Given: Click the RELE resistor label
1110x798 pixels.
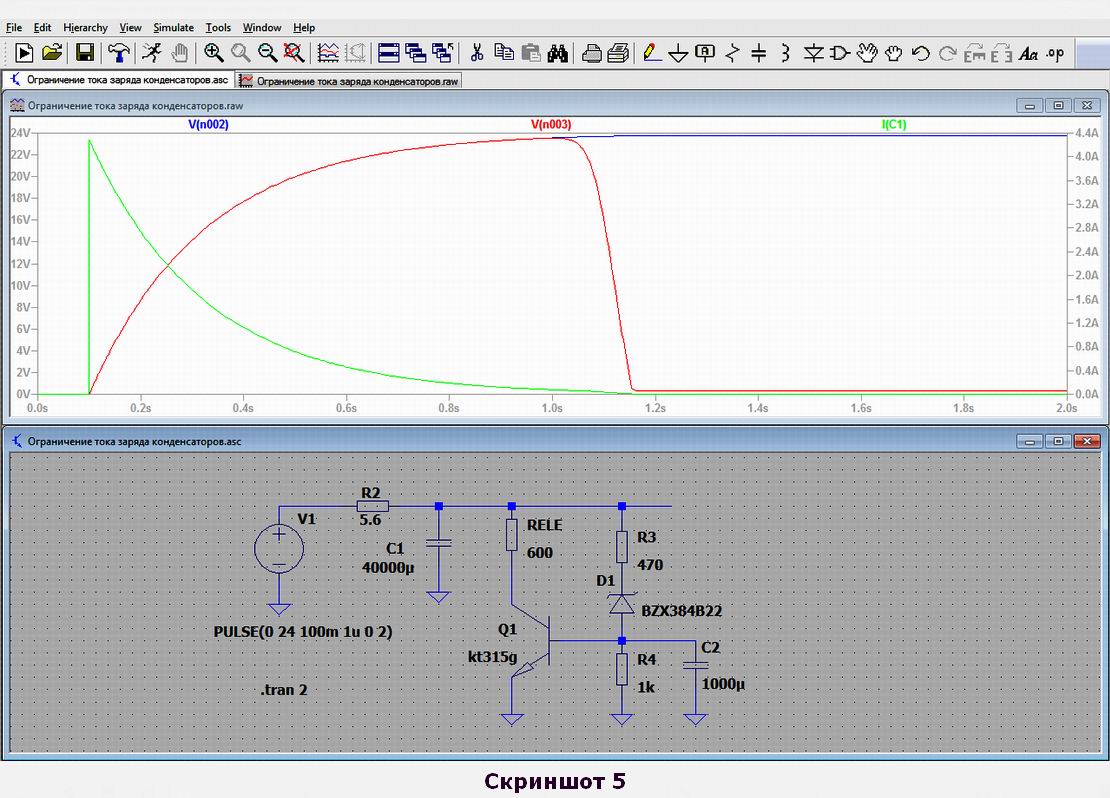Looking at the screenshot, I should 544,525.
